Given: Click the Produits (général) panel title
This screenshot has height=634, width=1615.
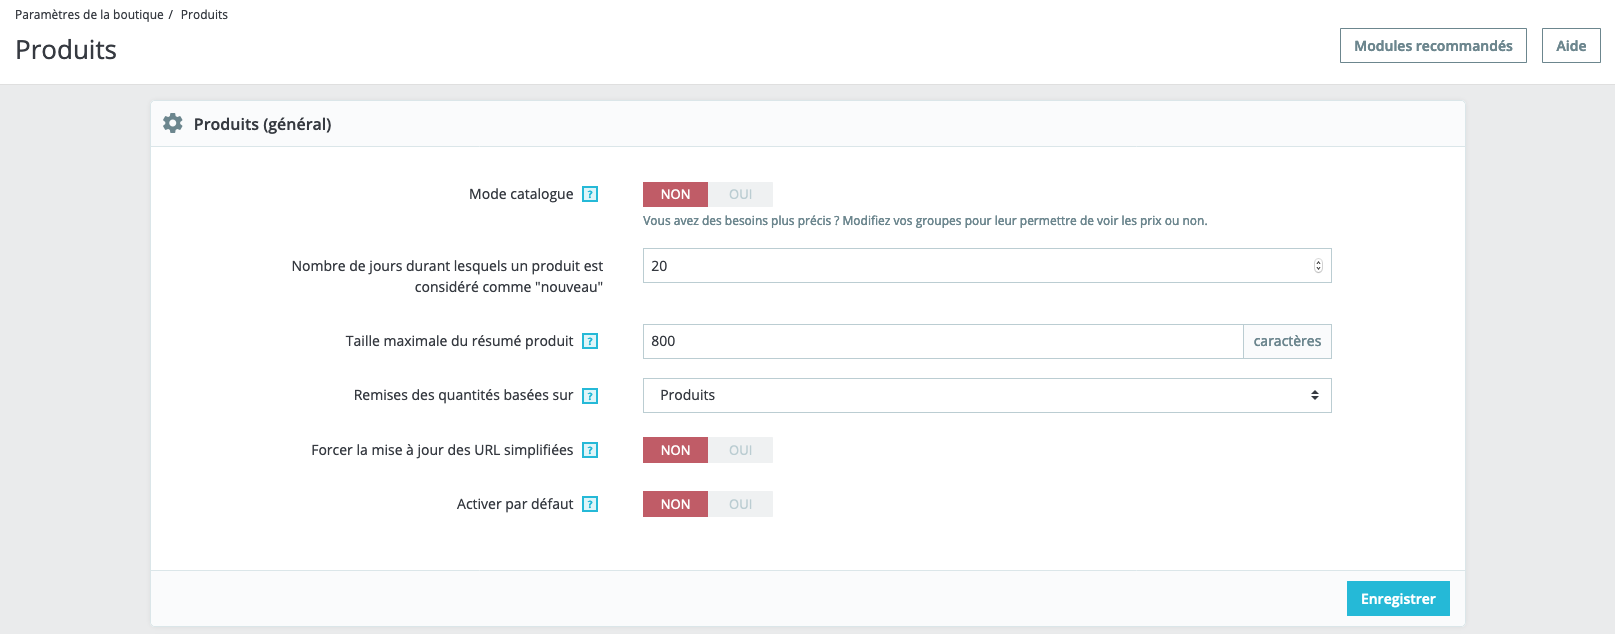Looking at the screenshot, I should tap(262, 124).
